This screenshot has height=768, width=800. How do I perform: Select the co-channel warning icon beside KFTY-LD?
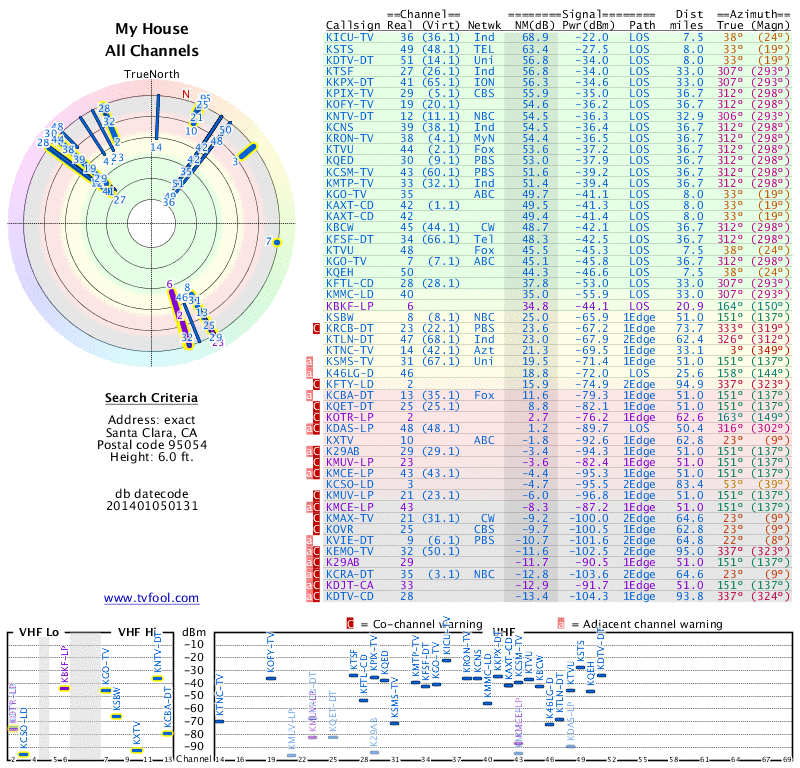[317, 383]
